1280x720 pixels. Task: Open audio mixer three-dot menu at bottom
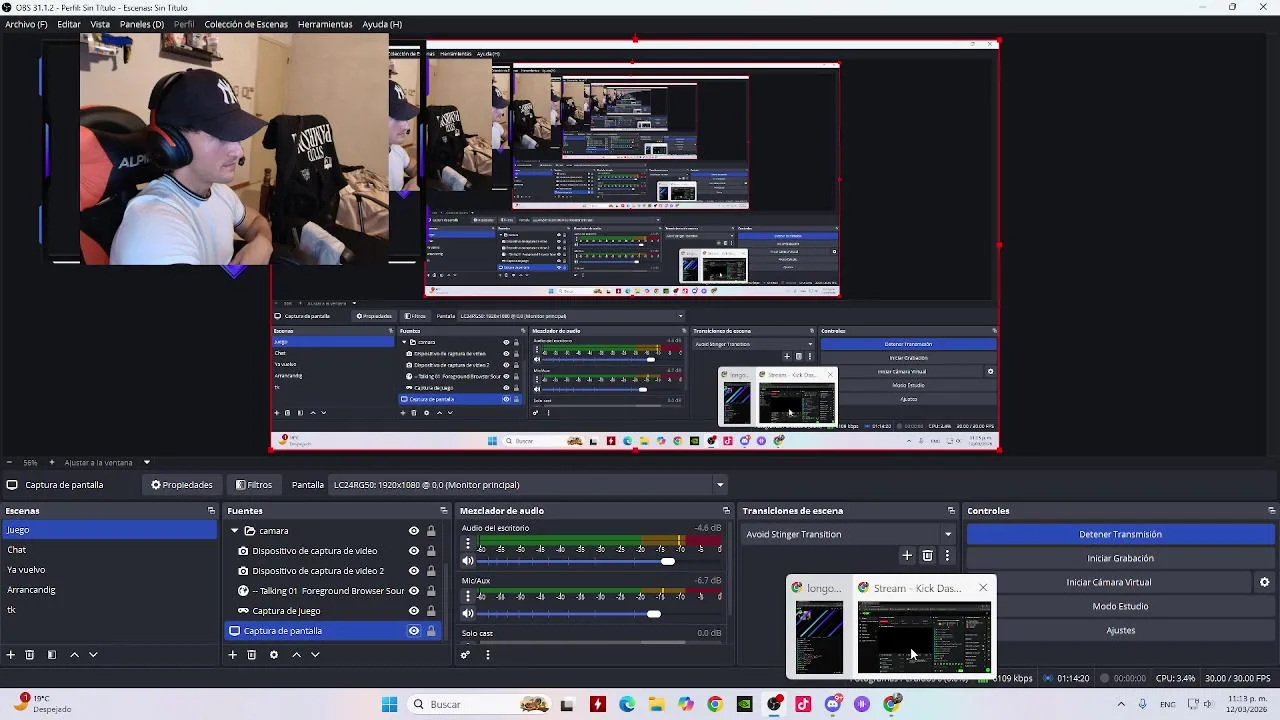[488, 655]
